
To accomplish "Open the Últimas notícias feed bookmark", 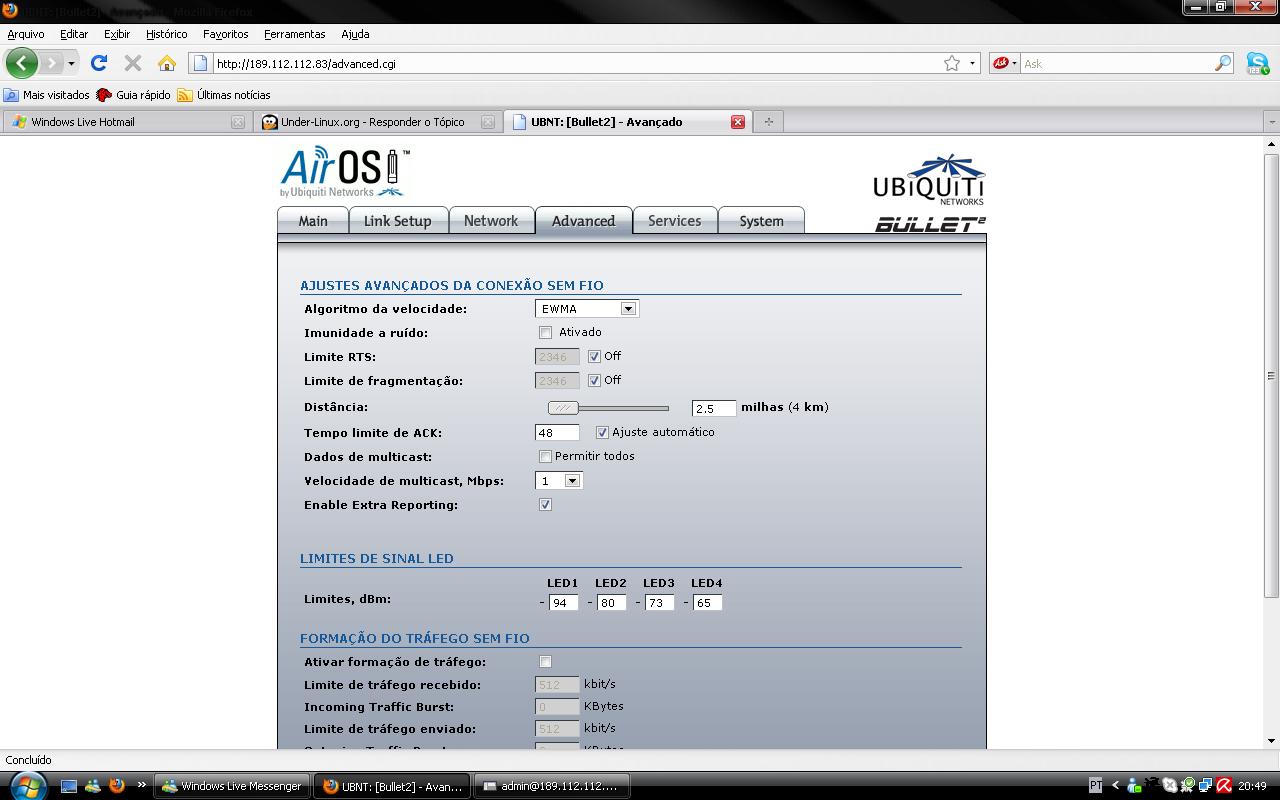I will 224,95.
